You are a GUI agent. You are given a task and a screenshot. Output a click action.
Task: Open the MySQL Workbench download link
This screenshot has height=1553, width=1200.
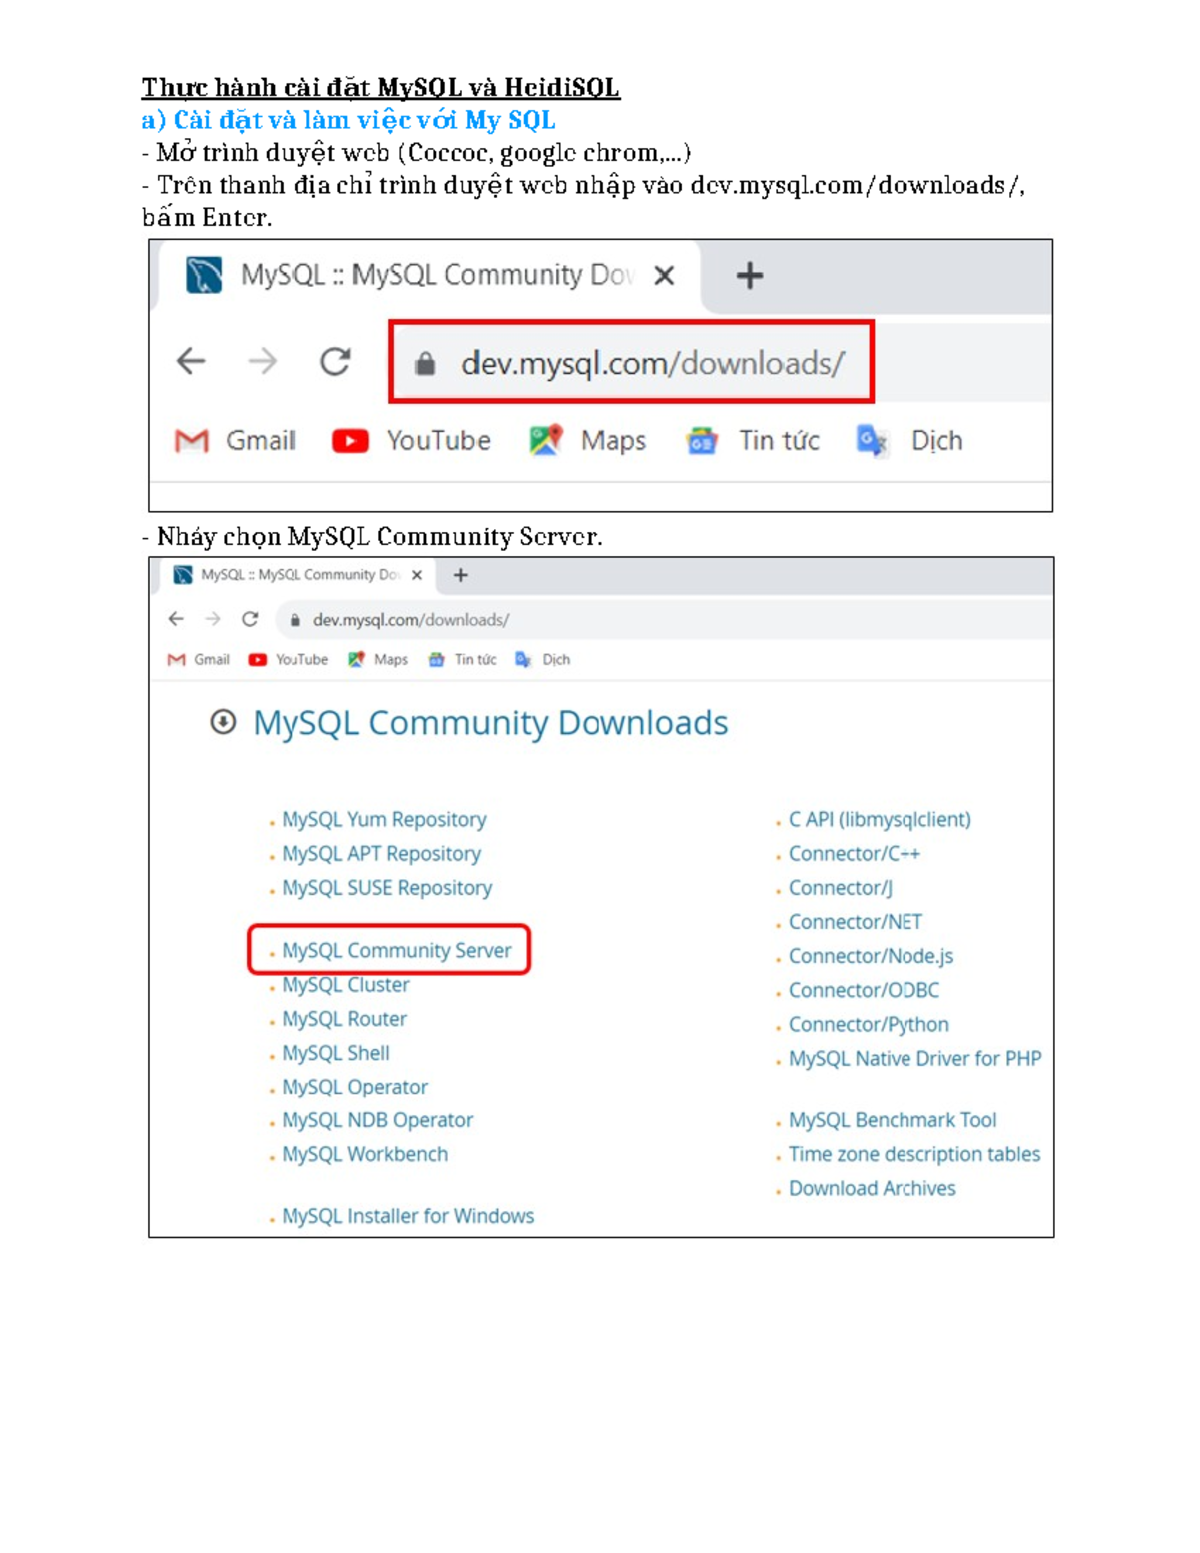click(x=364, y=1154)
